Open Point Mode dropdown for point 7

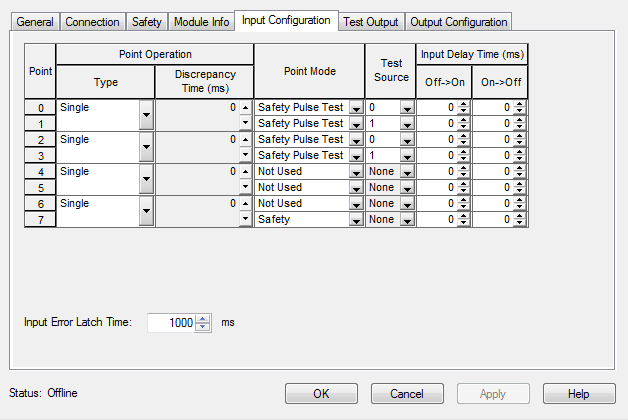click(x=356, y=219)
